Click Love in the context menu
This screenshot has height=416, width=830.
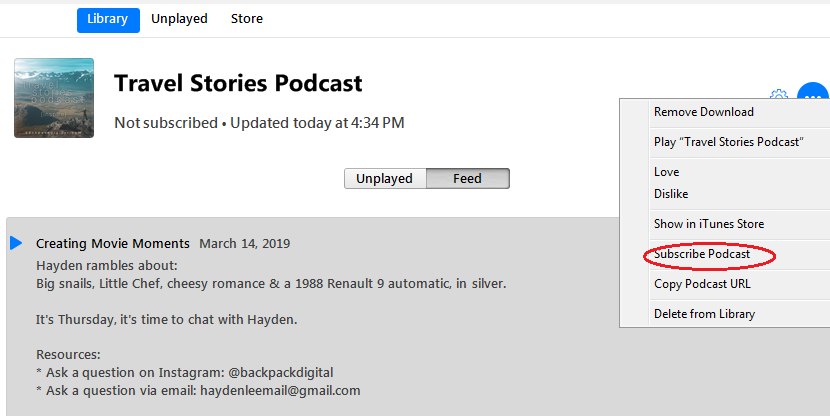click(667, 172)
